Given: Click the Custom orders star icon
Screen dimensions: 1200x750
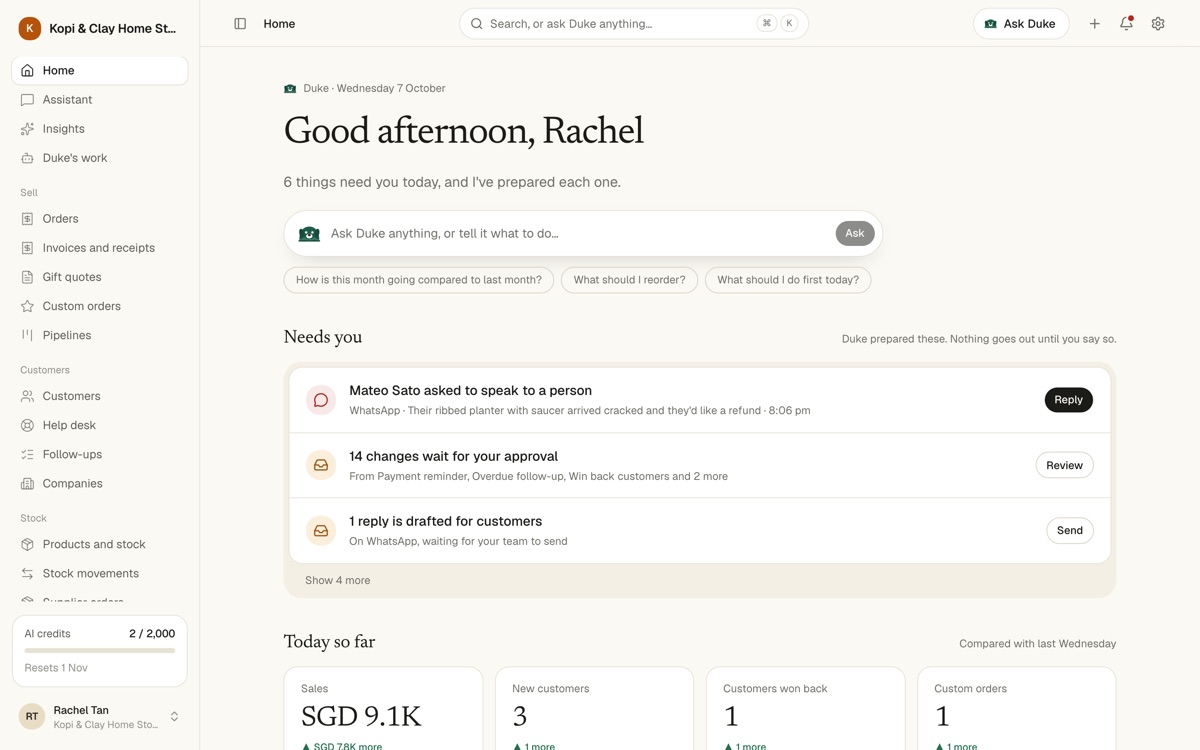Looking at the screenshot, I should pos(28,305).
